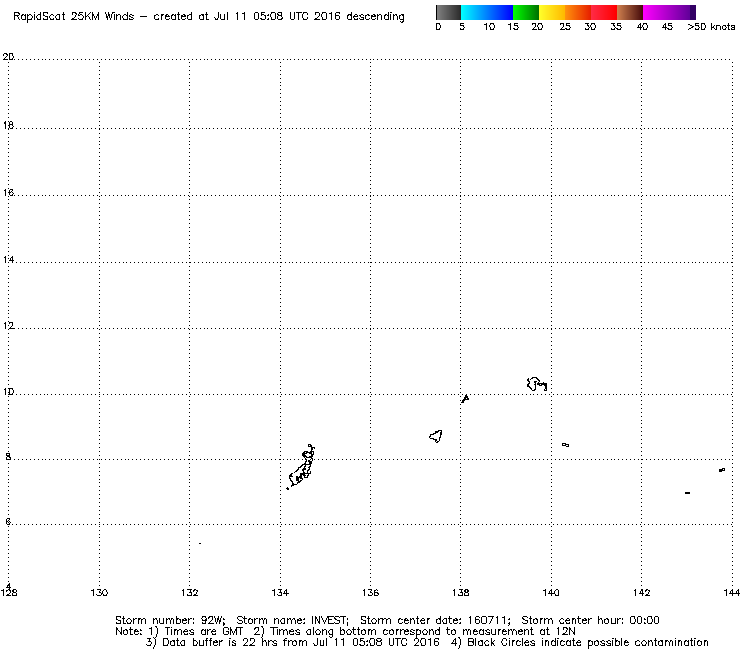The width and height of the screenshot is (740, 650).
Task: Click the green 15-20 knots legend color
Action: click(x=526, y=12)
